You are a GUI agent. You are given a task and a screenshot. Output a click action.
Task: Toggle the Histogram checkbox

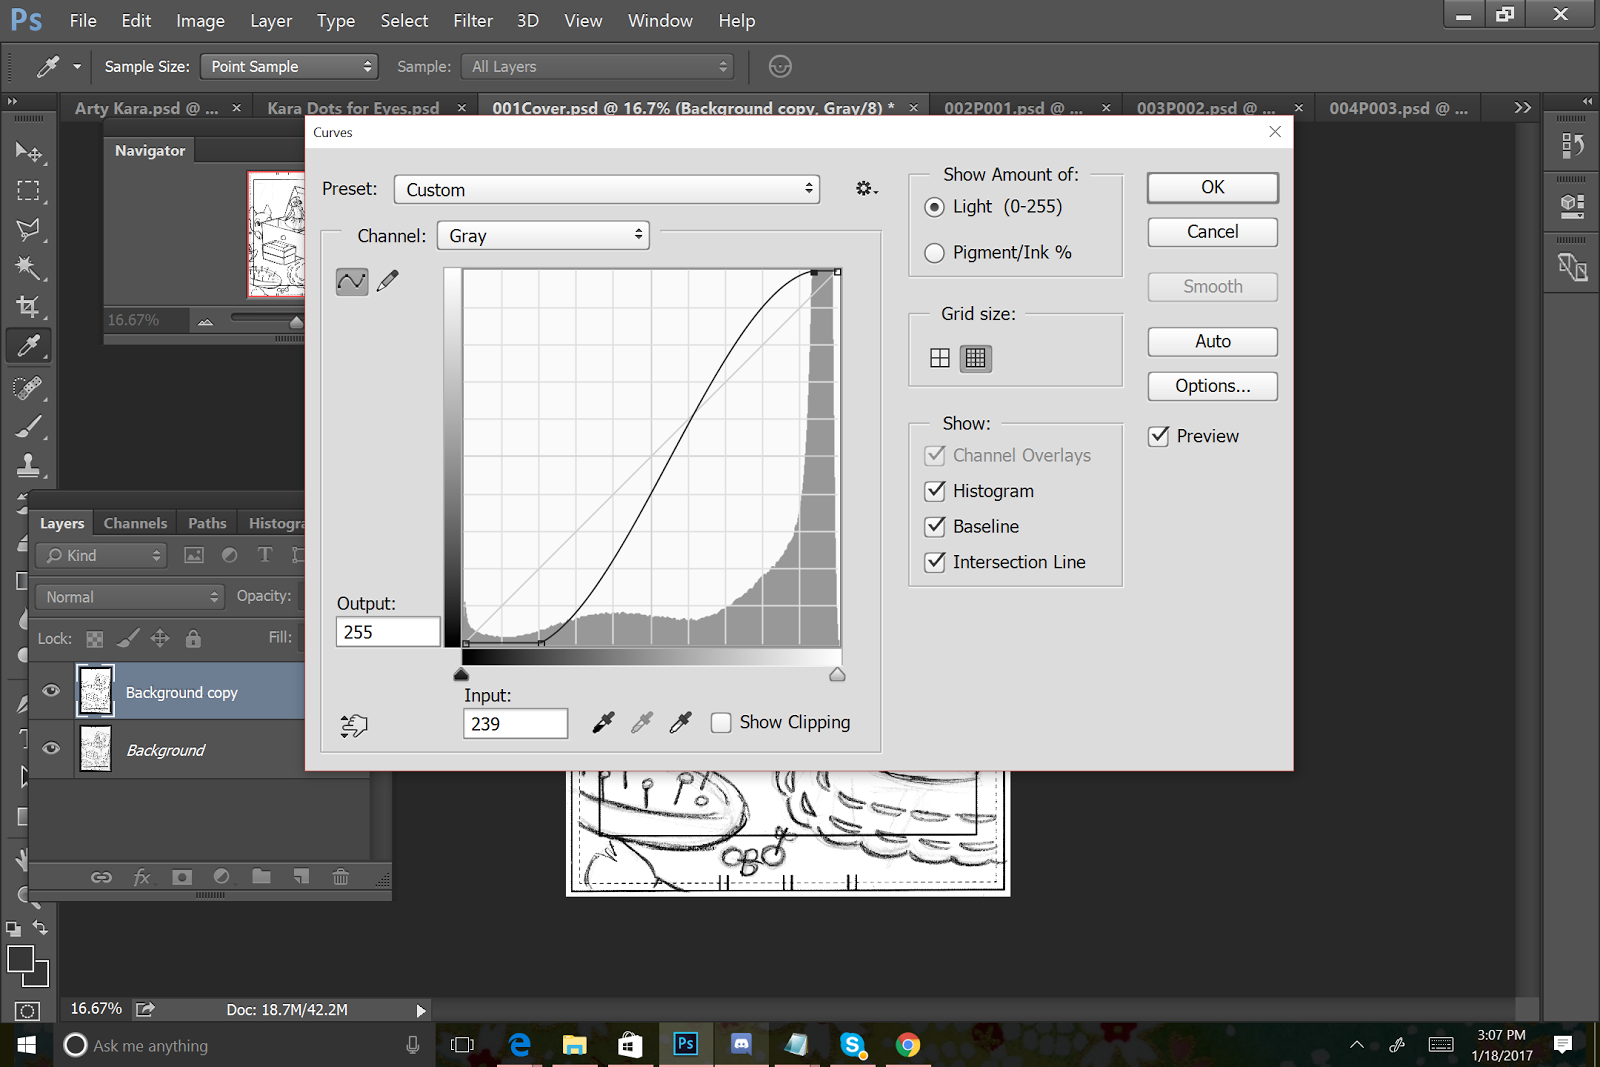tap(935, 491)
